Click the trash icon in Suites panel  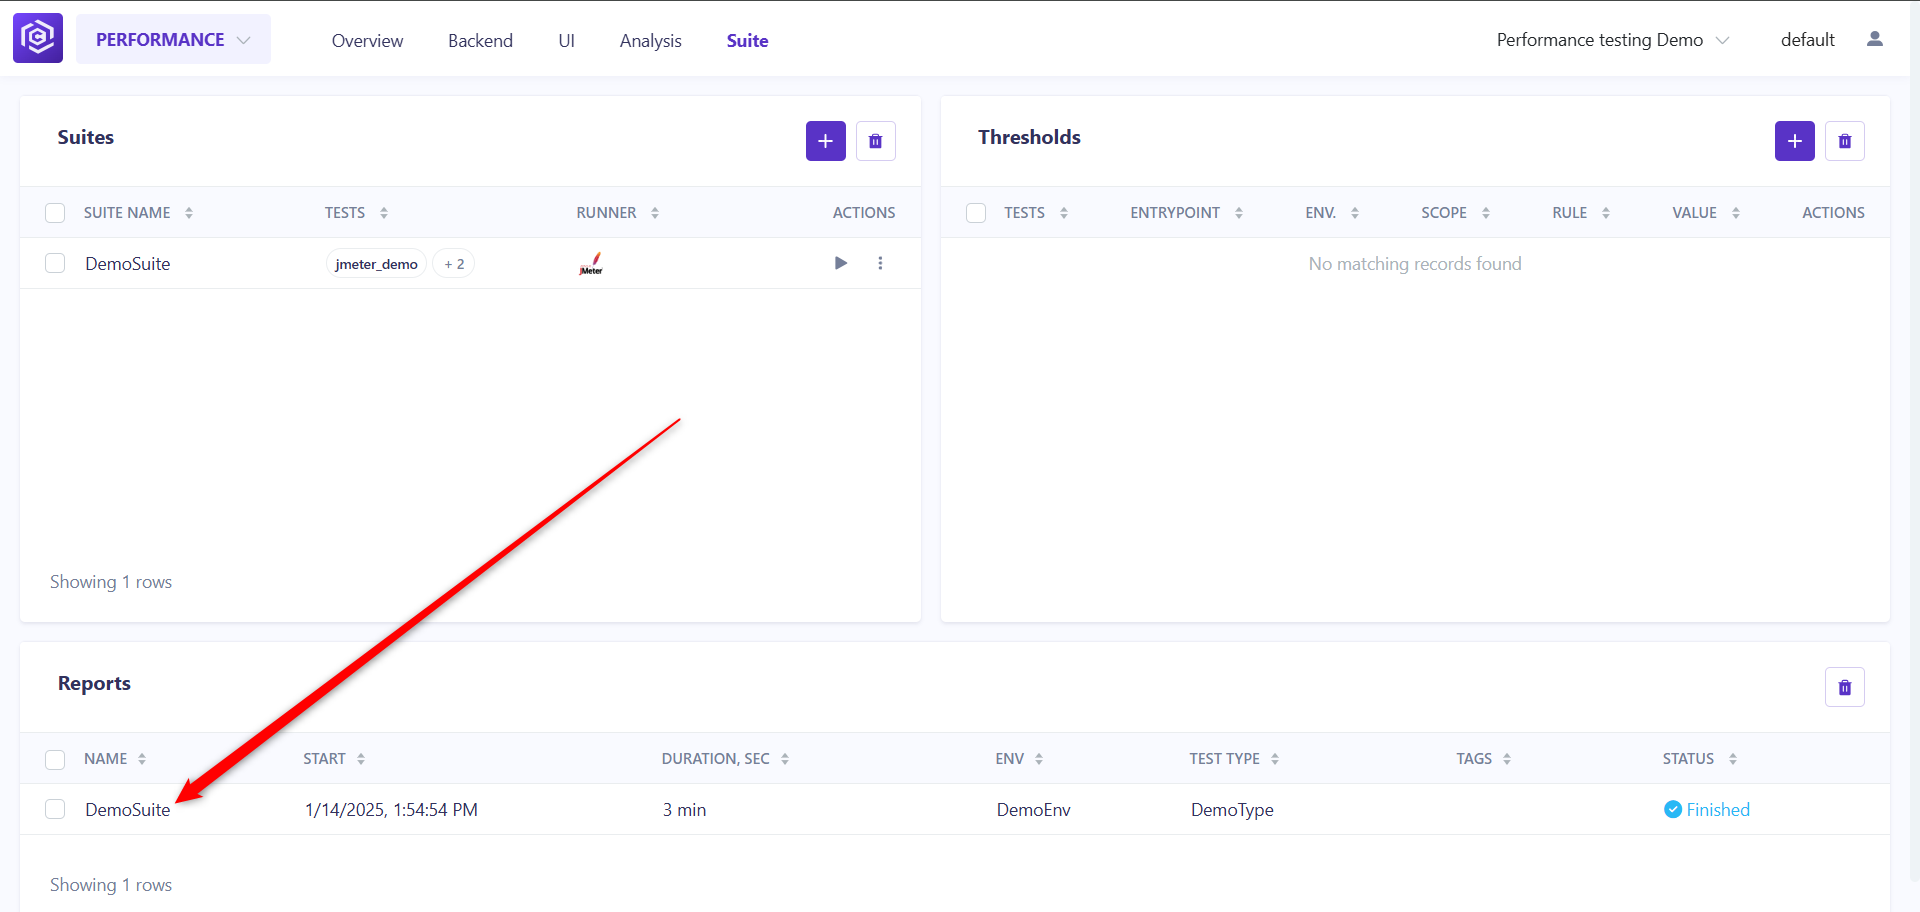[875, 141]
